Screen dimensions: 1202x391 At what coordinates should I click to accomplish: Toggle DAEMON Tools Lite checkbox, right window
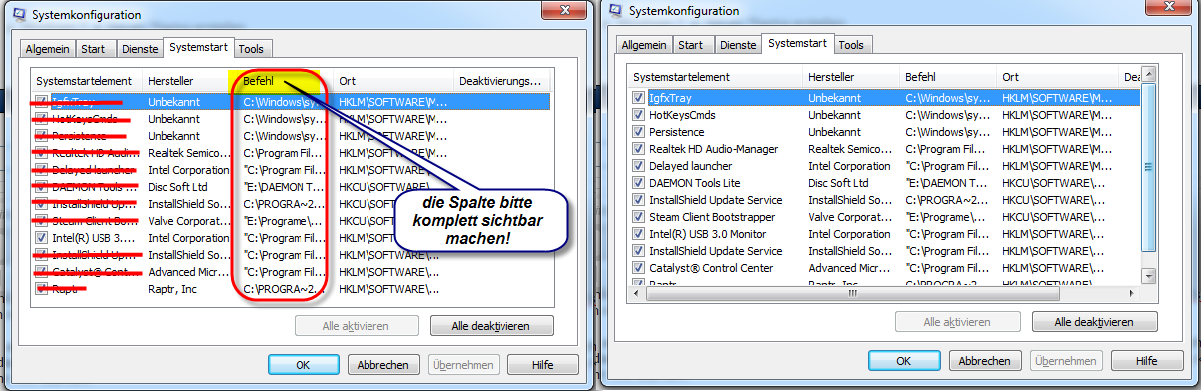[638, 183]
